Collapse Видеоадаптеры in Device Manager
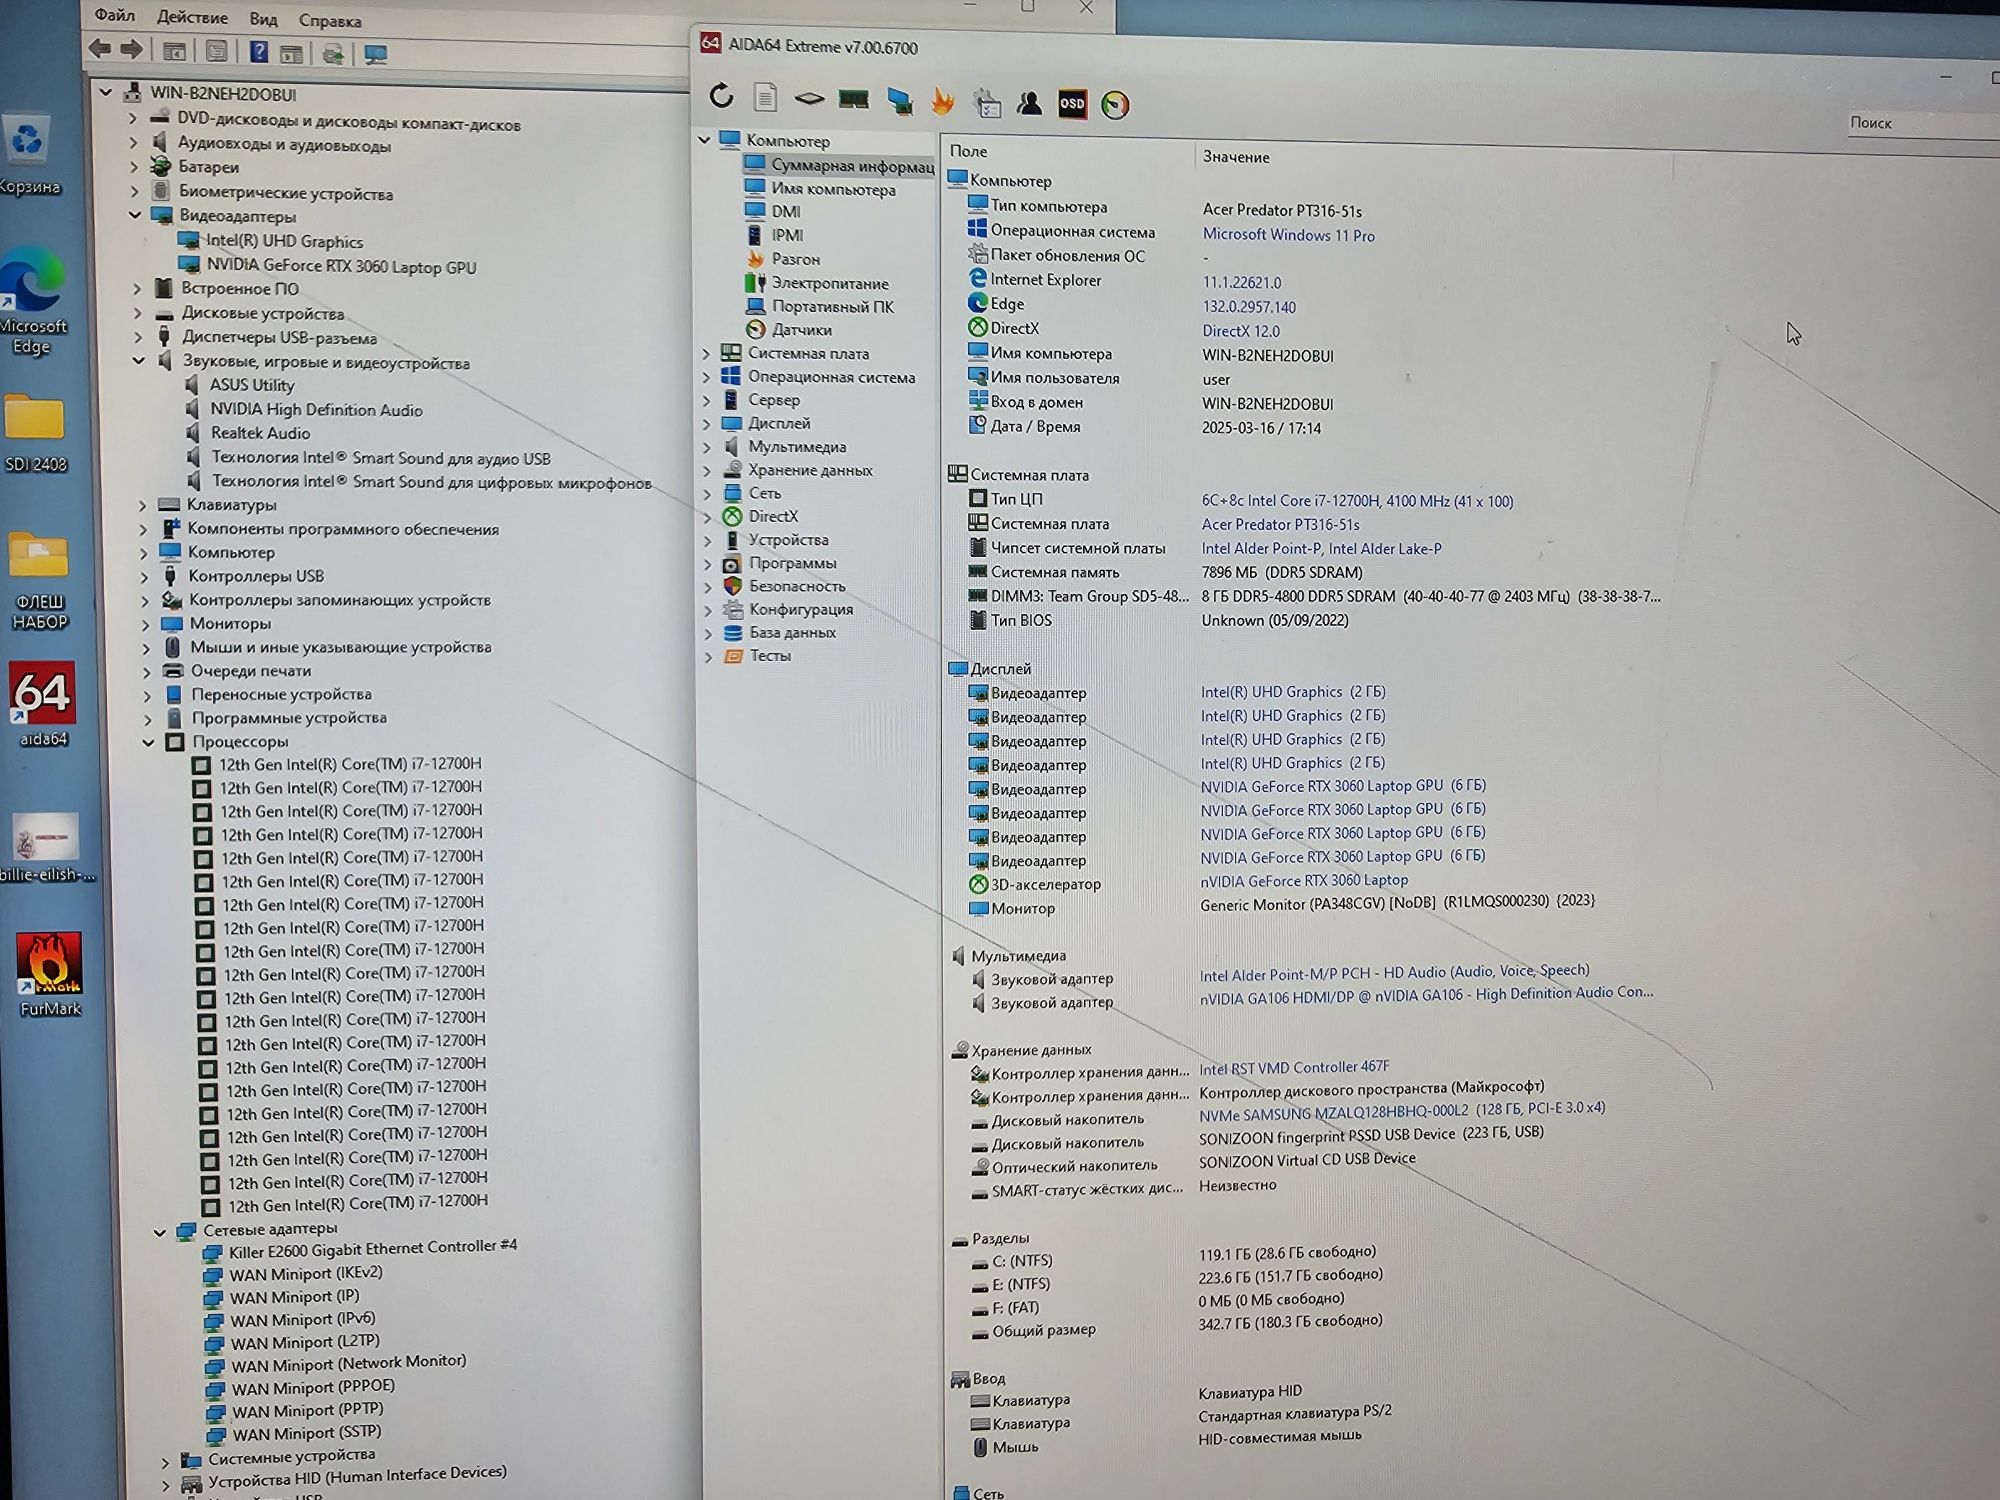This screenshot has height=1500, width=2000. pos(135,214)
